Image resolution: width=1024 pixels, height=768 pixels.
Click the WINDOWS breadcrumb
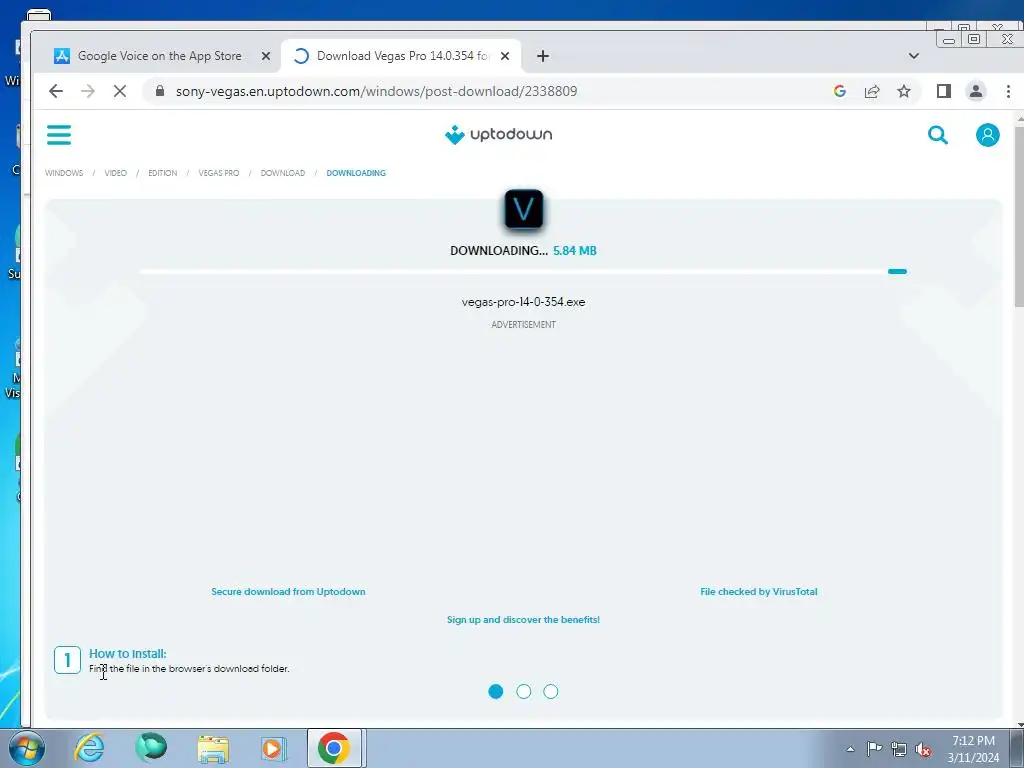pyautogui.click(x=64, y=173)
